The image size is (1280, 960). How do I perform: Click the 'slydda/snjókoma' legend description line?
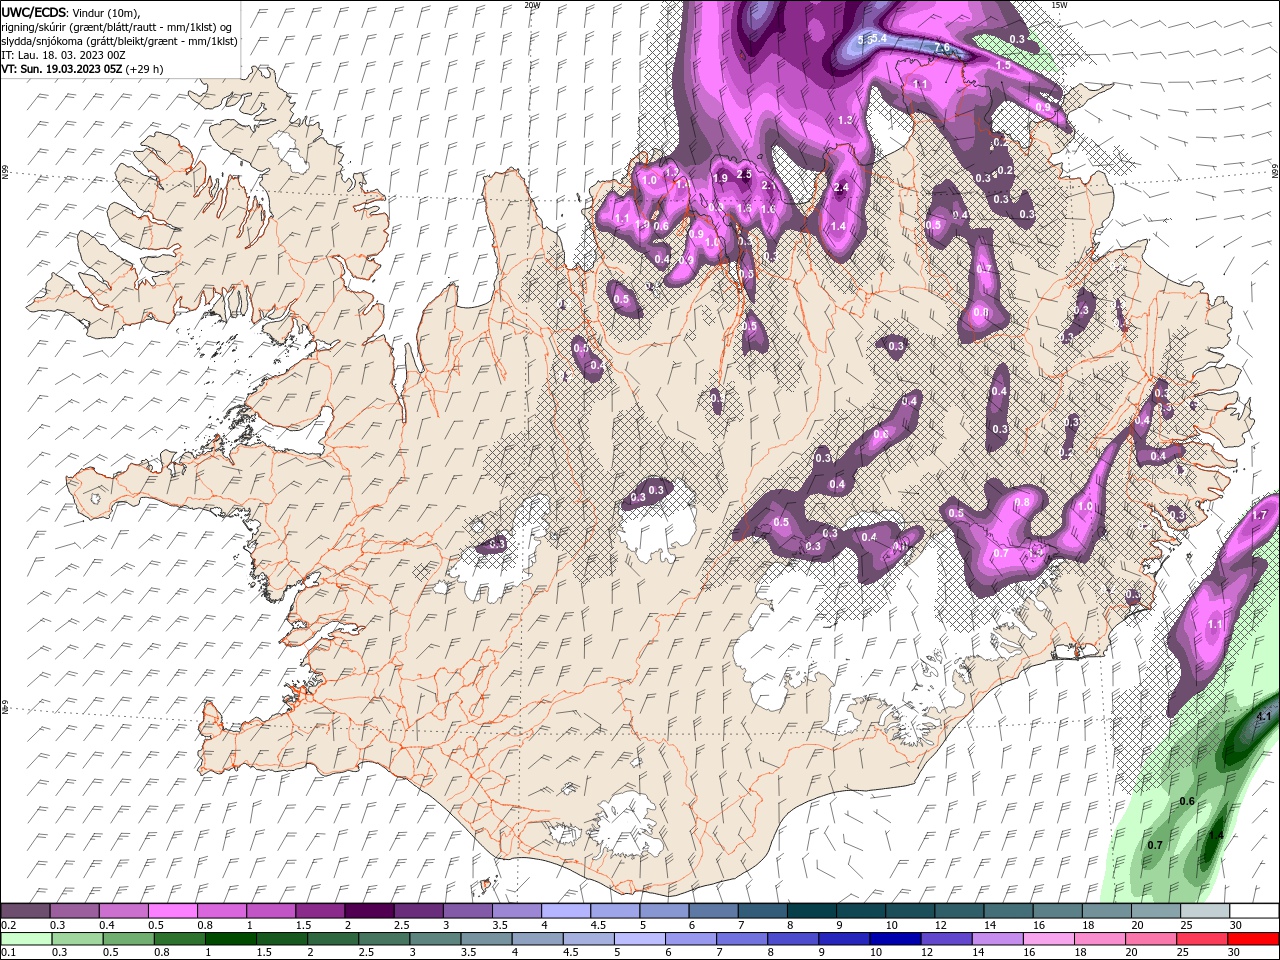pyautogui.click(x=119, y=41)
